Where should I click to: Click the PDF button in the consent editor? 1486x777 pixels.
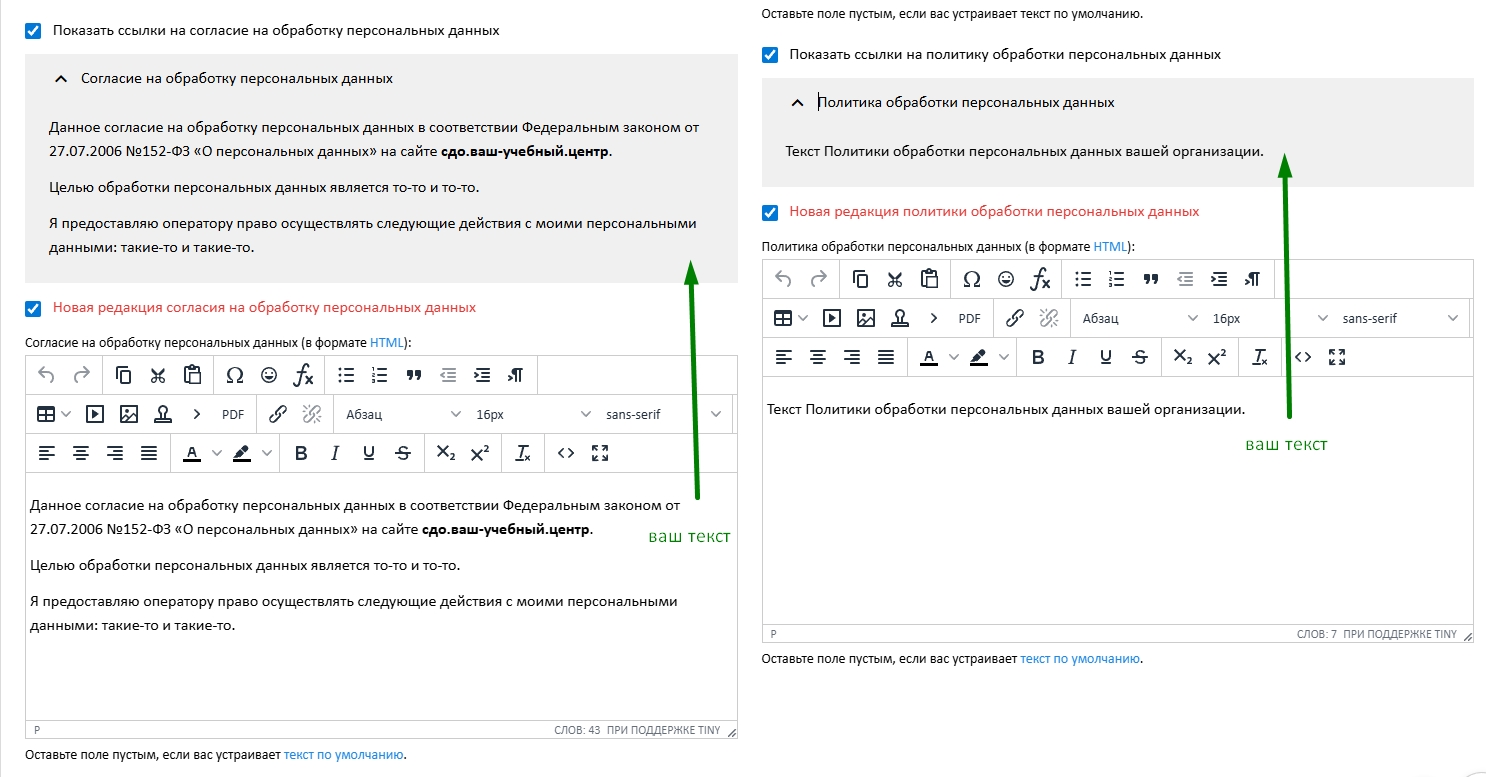pyautogui.click(x=233, y=414)
